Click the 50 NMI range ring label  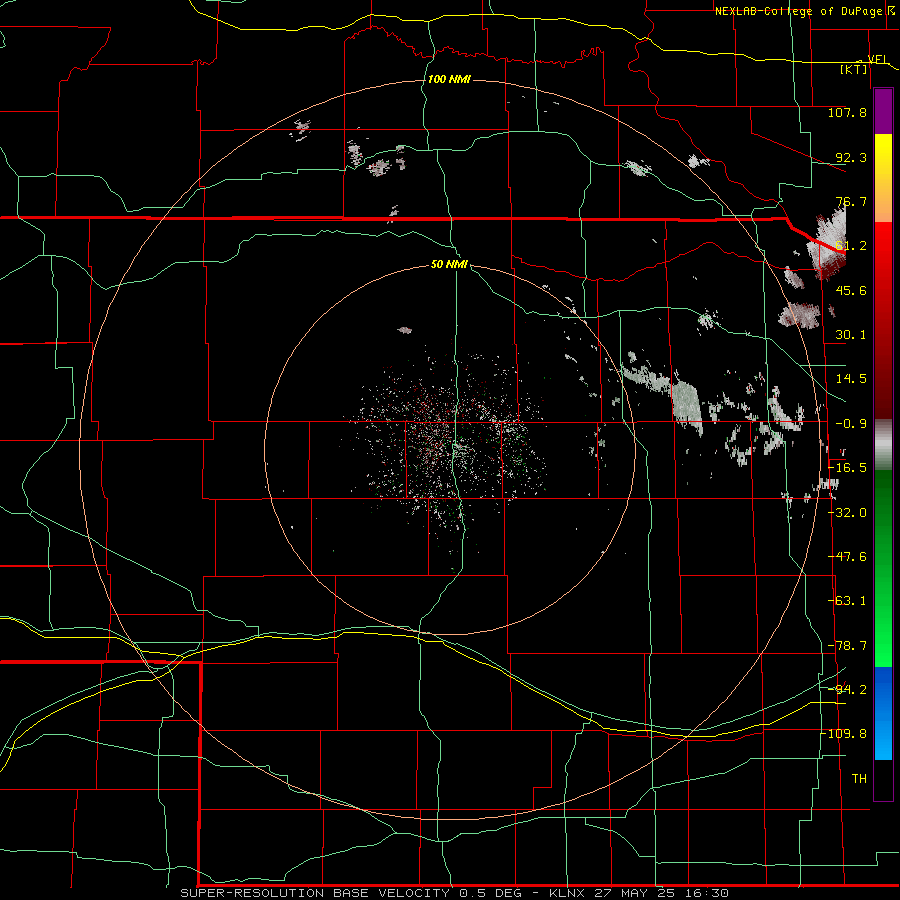click(x=449, y=265)
